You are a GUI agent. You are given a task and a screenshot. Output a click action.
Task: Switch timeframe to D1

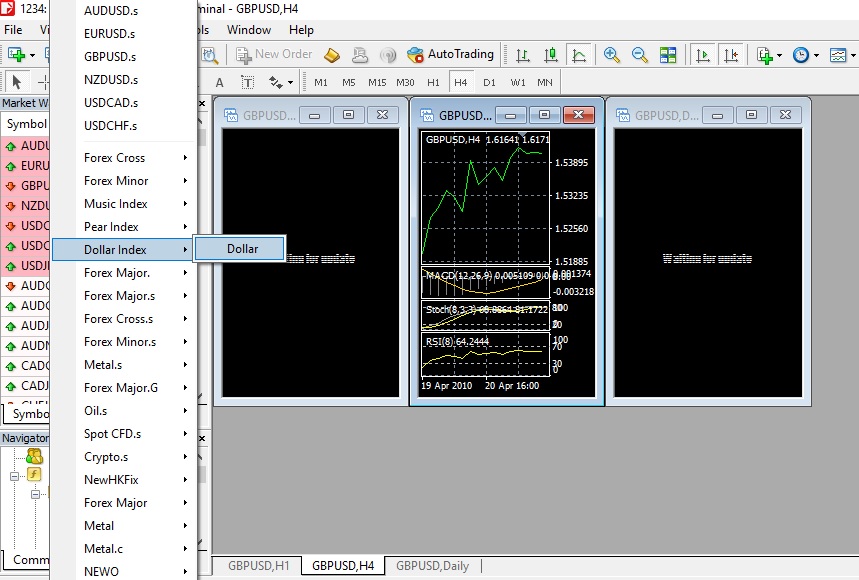[489, 83]
